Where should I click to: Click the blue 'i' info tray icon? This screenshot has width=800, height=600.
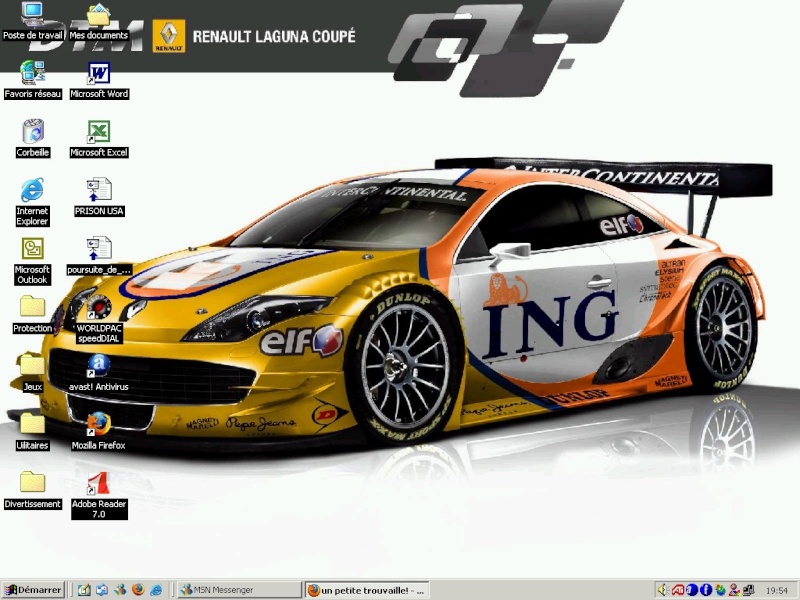(706, 590)
